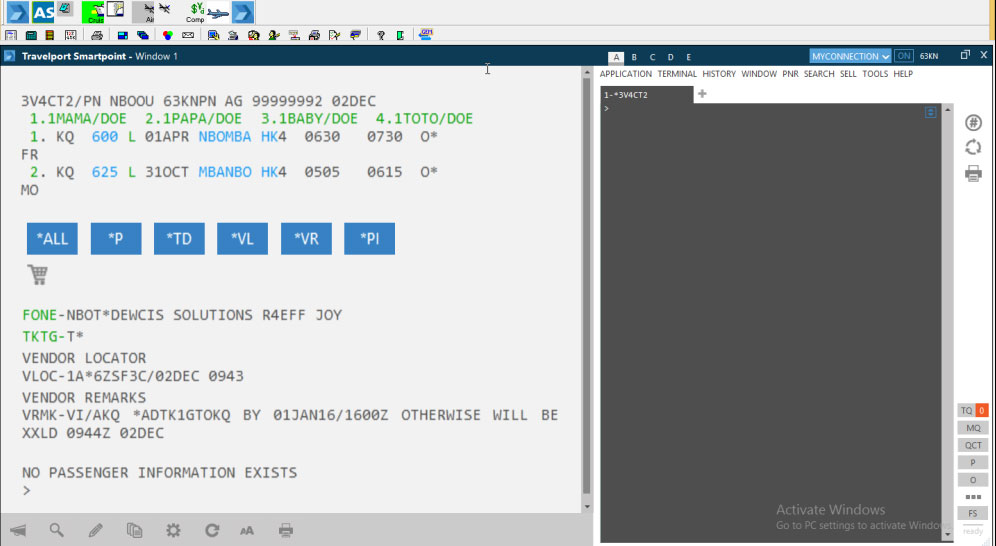Click the *PI button
Viewport: 996px width, 546px height.
click(369, 239)
